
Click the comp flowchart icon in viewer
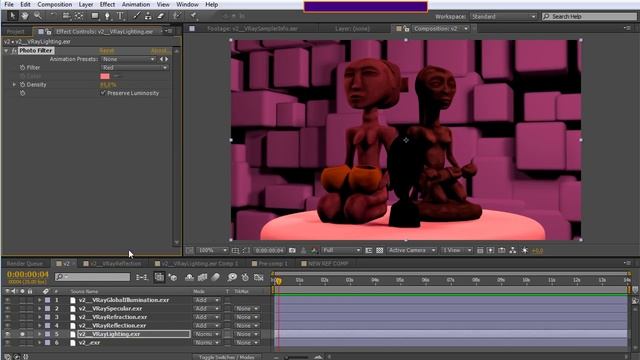click(513, 250)
